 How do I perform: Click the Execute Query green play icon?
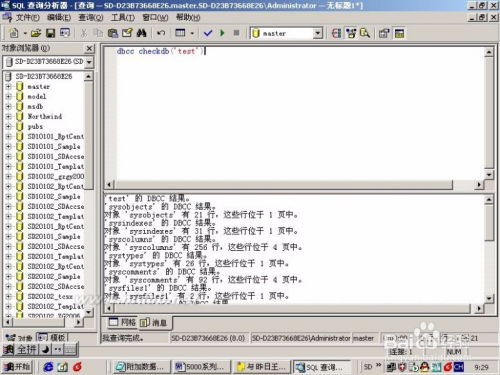[222, 33]
